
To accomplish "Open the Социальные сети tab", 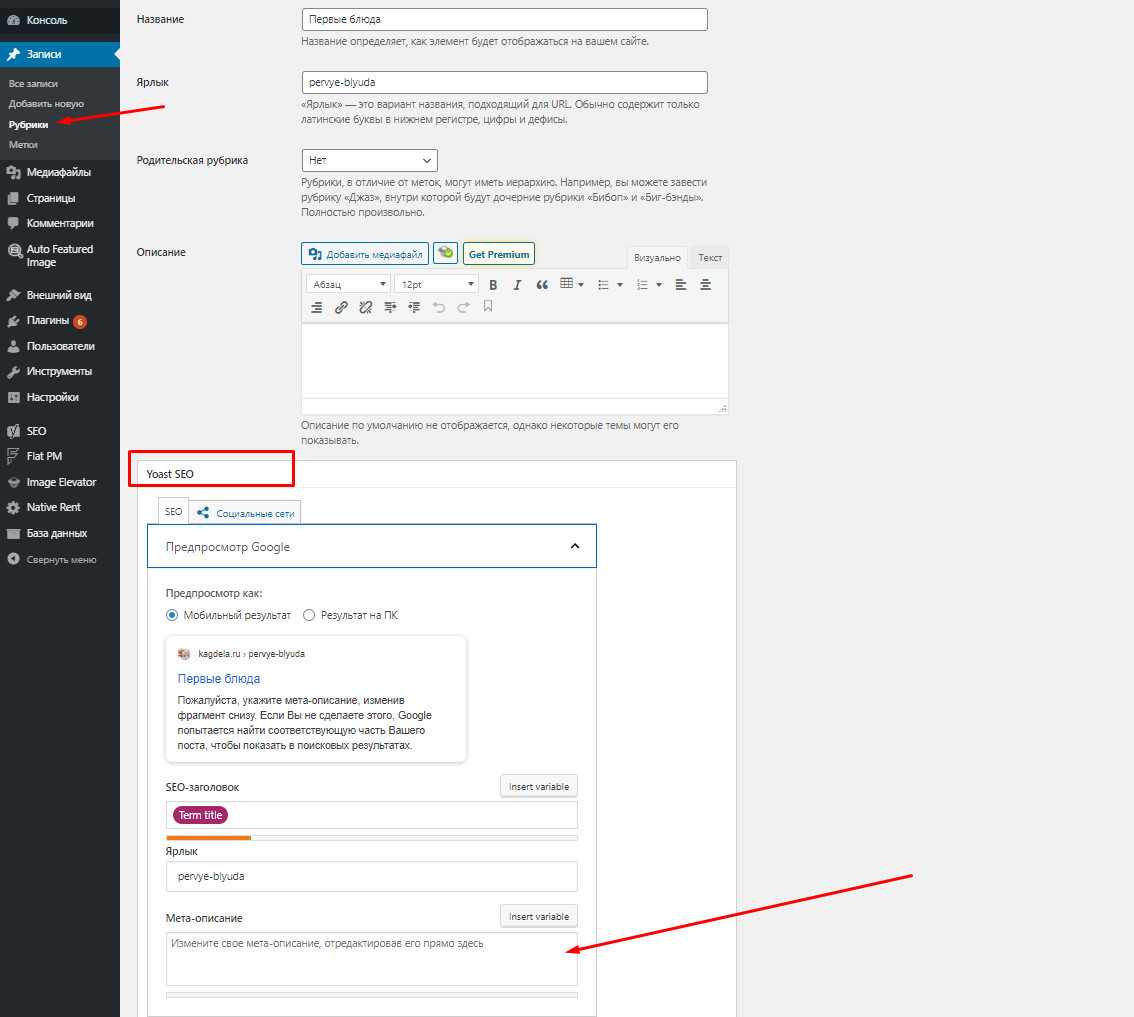I will point(246,513).
